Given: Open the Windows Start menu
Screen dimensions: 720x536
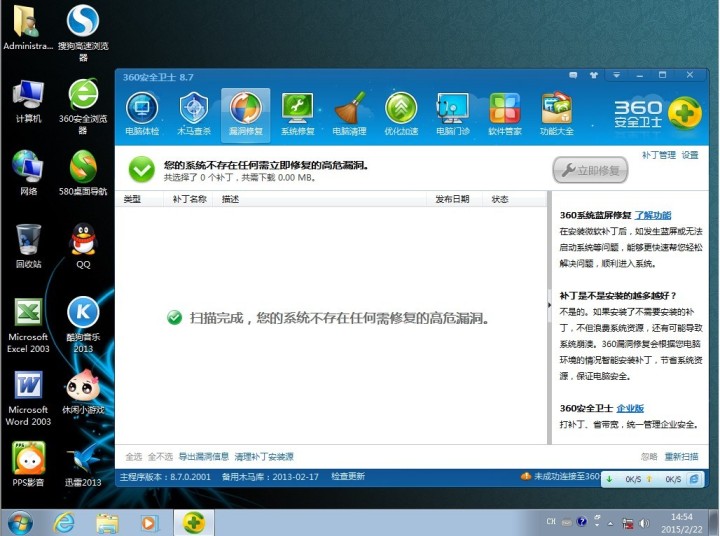Looking at the screenshot, I should tap(20, 523).
